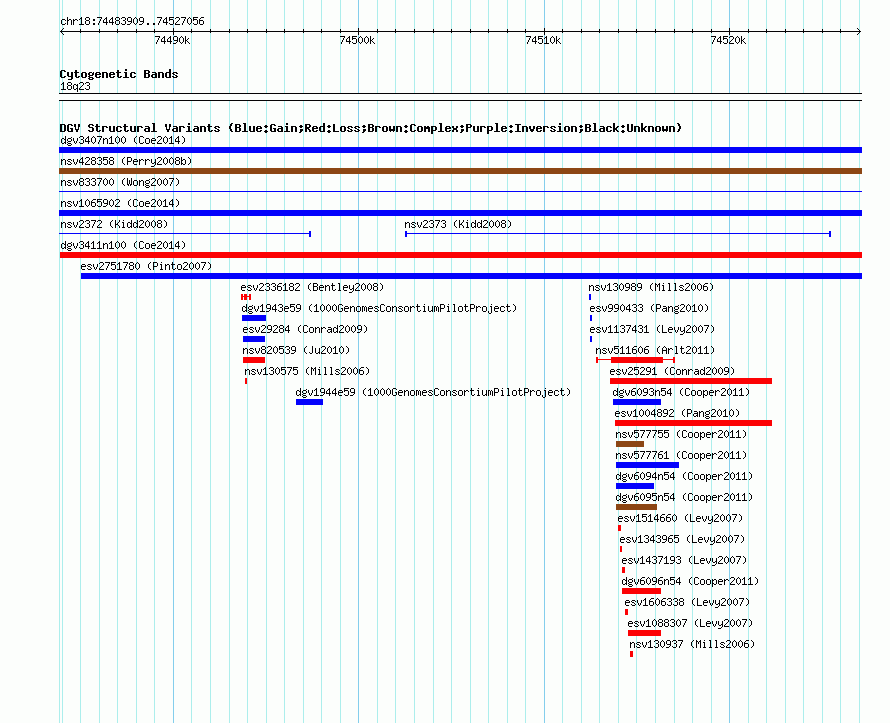The height and width of the screenshot is (723, 890).
Task: Click the chr18:74483909..74527056 coordinate label
Action: tap(132, 21)
